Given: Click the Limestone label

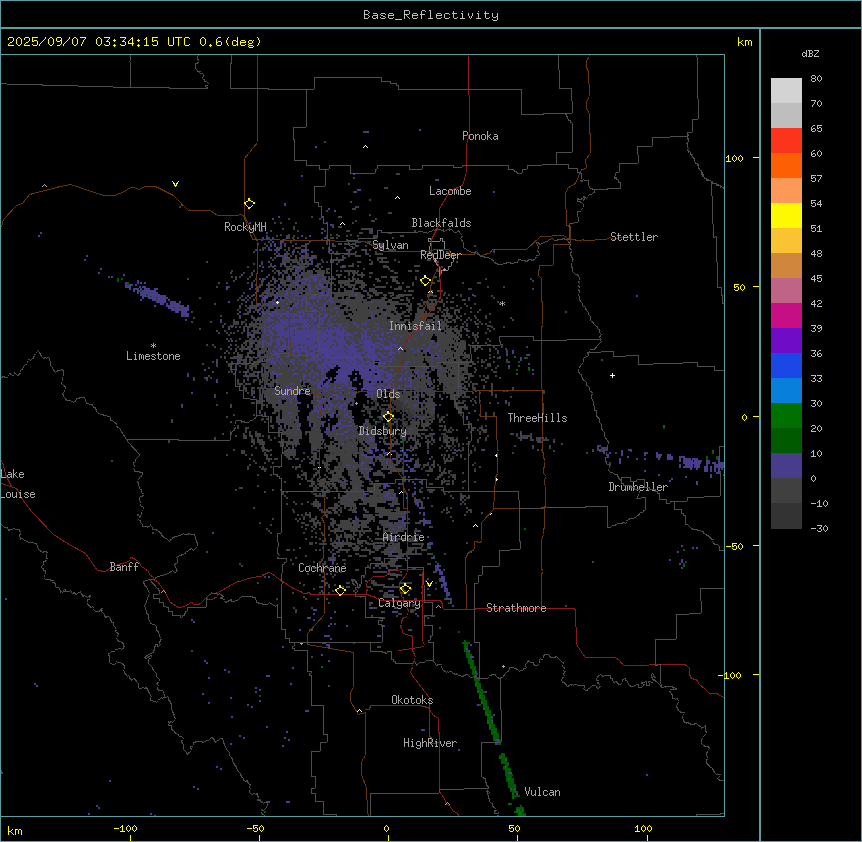Looking at the screenshot, I should click(153, 356).
